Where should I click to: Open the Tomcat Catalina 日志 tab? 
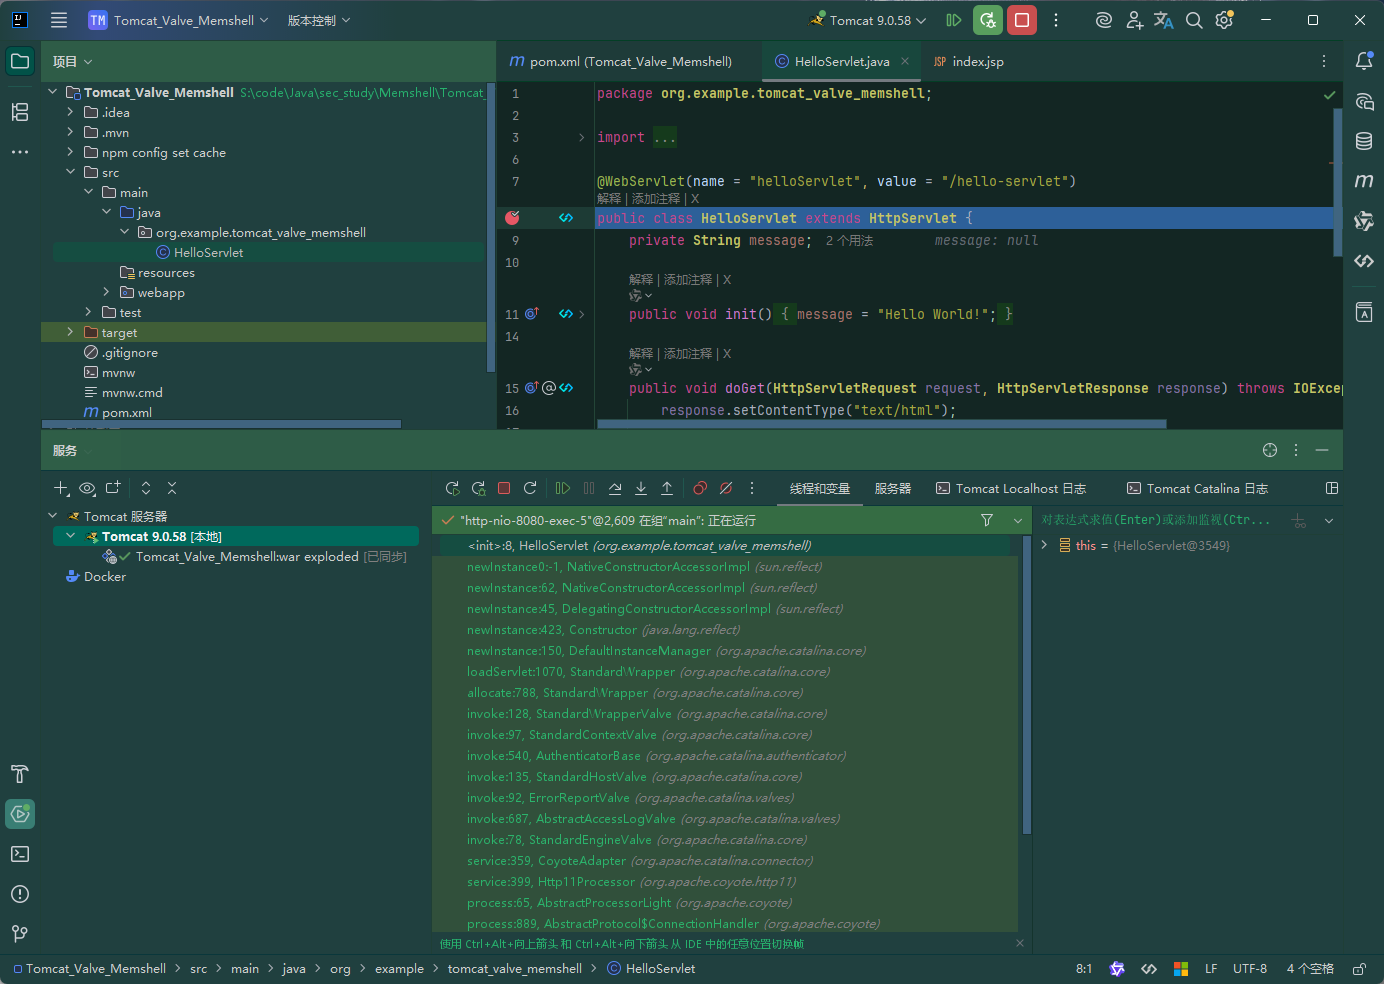(1197, 489)
